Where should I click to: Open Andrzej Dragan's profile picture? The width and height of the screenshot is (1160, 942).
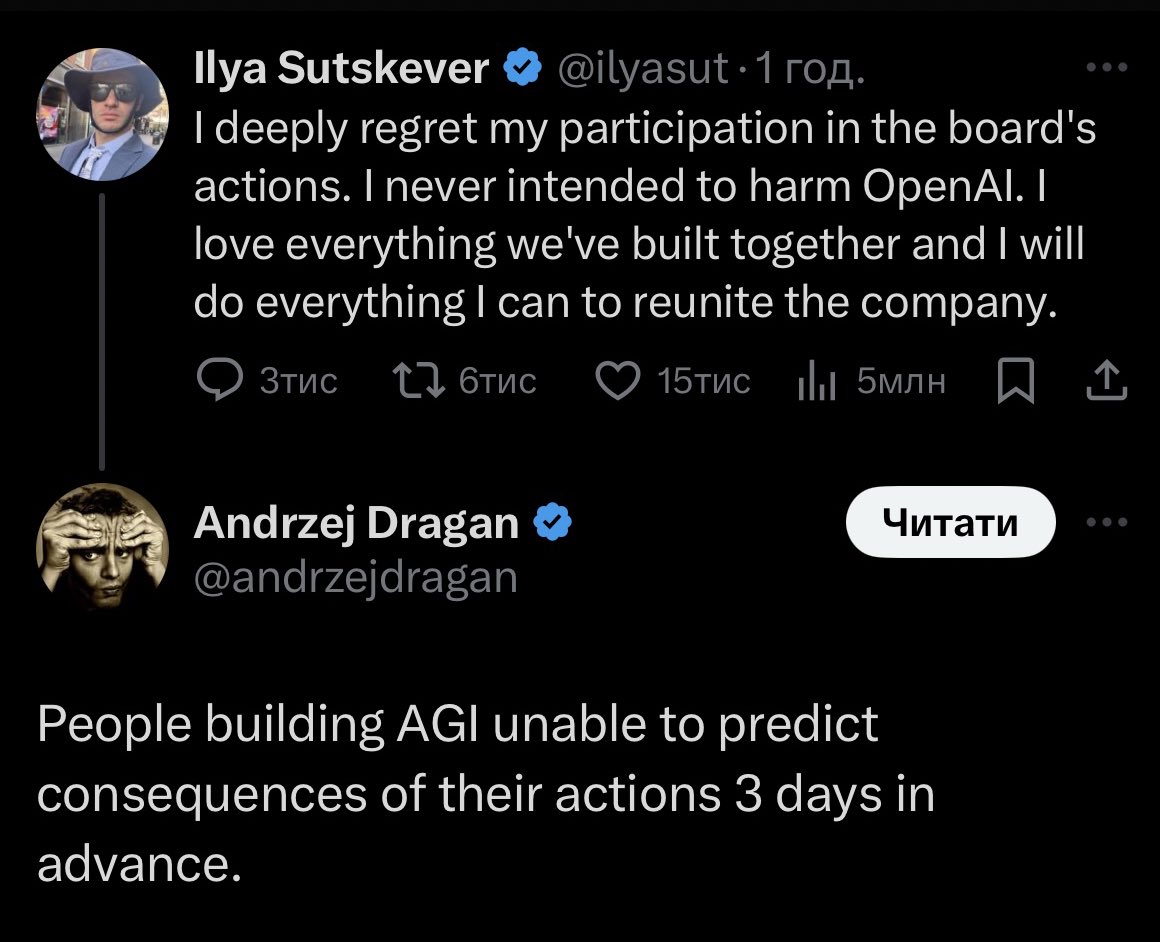point(103,546)
